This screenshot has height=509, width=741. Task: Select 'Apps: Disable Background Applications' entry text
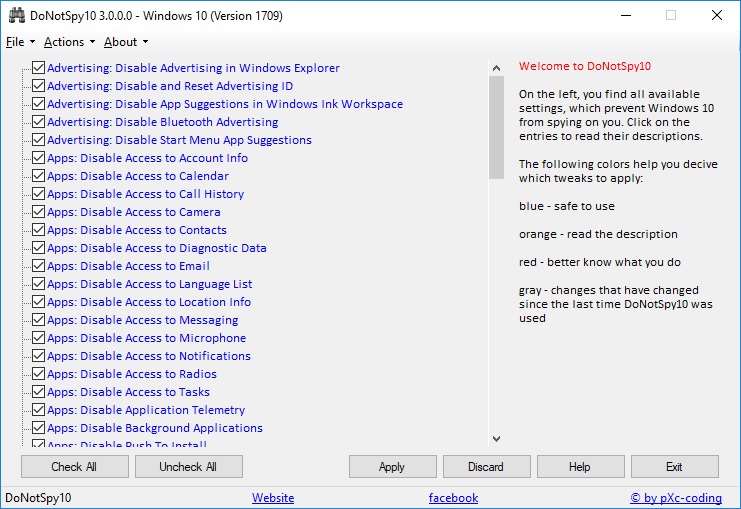(155, 428)
